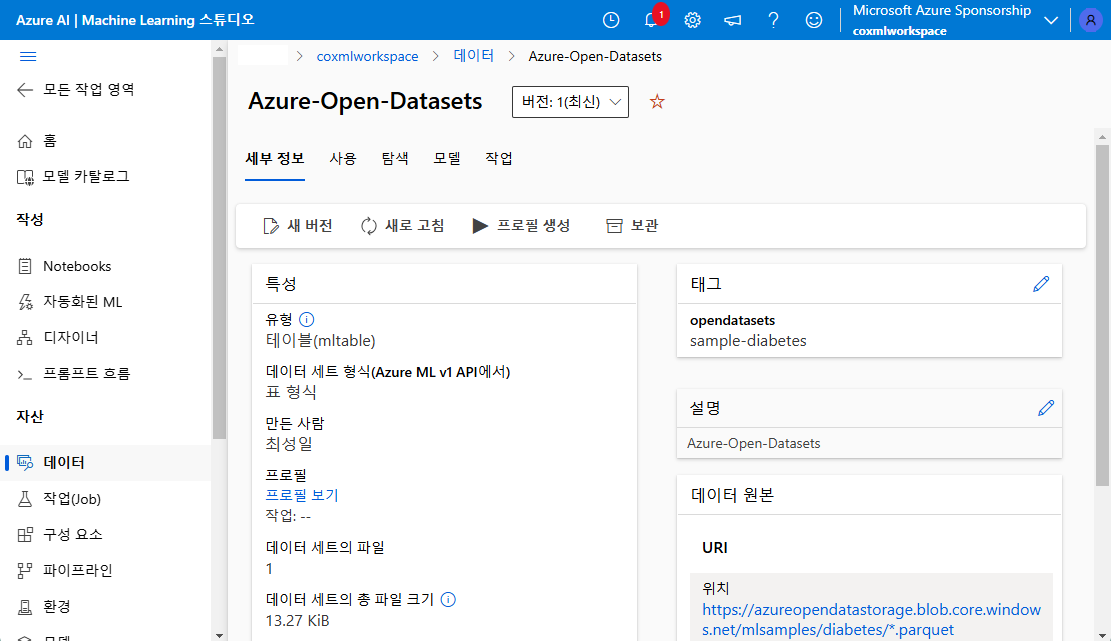
Task: Edit tags with the pencil icon
Action: (x=1041, y=284)
